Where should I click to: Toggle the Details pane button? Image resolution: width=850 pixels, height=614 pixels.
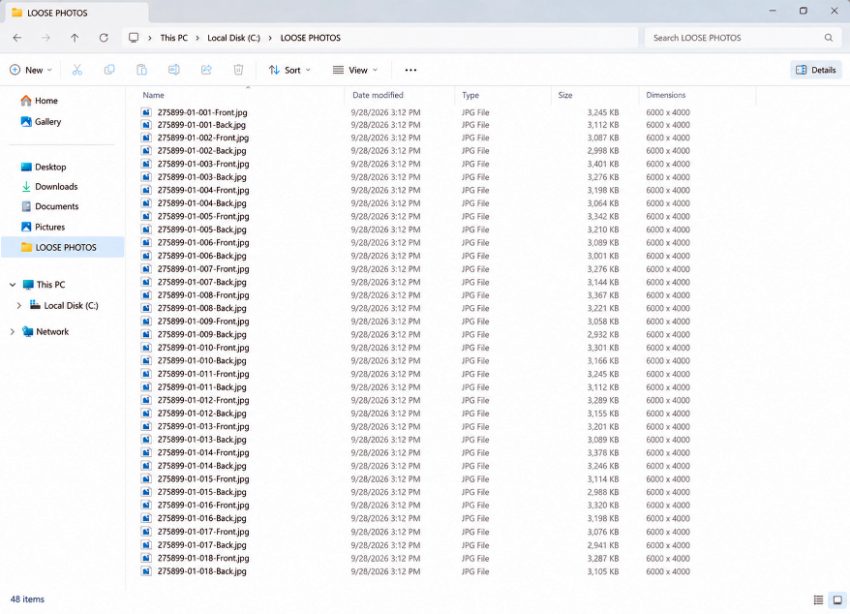[816, 70]
